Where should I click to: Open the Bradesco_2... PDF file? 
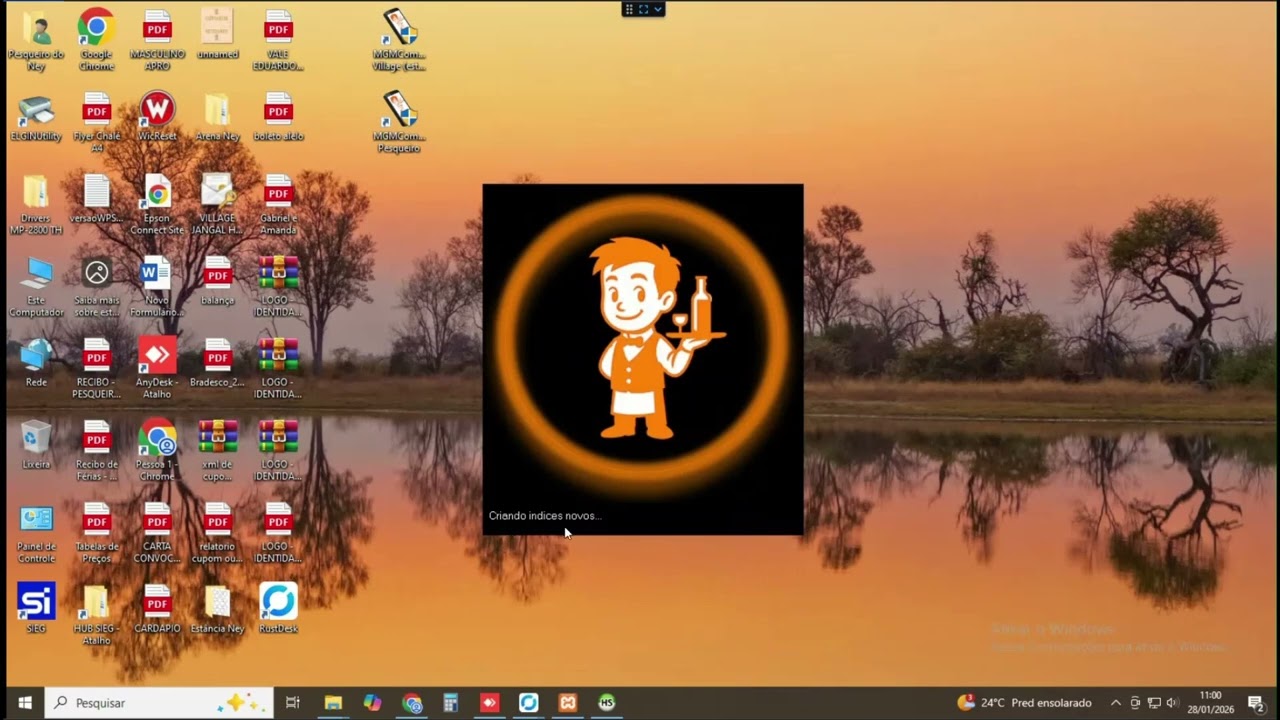[x=217, y=363]
